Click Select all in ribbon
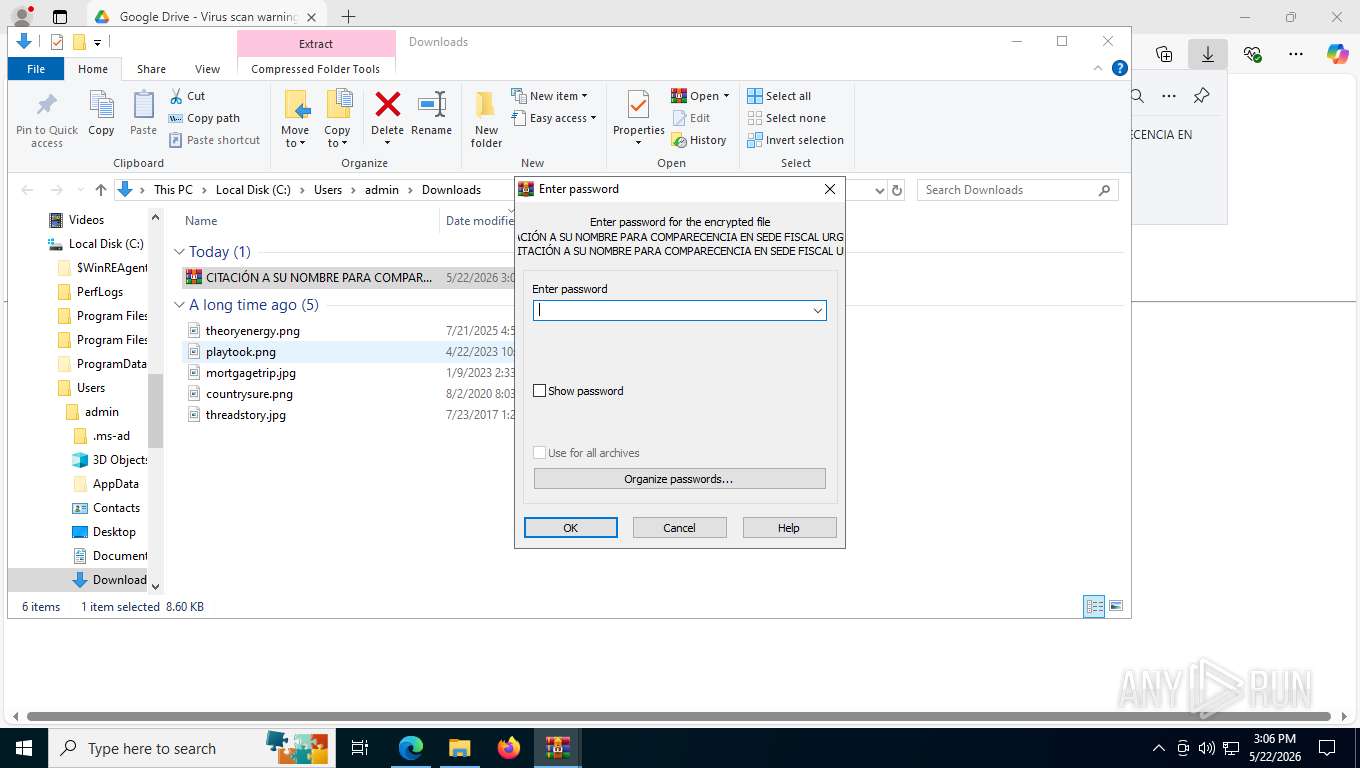 pyautogui.click(x=779, y=96)
